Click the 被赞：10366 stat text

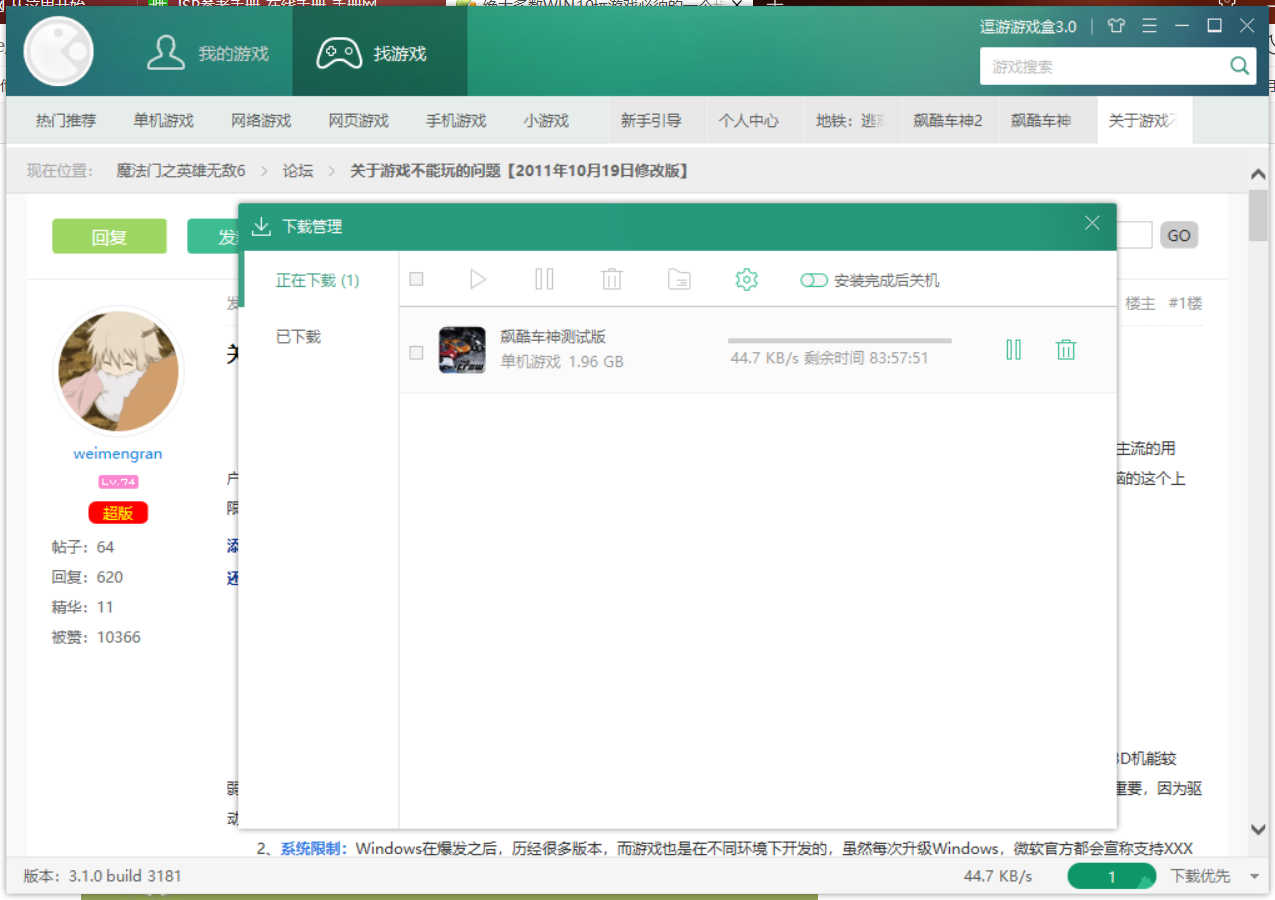click(x=96, y=637)
